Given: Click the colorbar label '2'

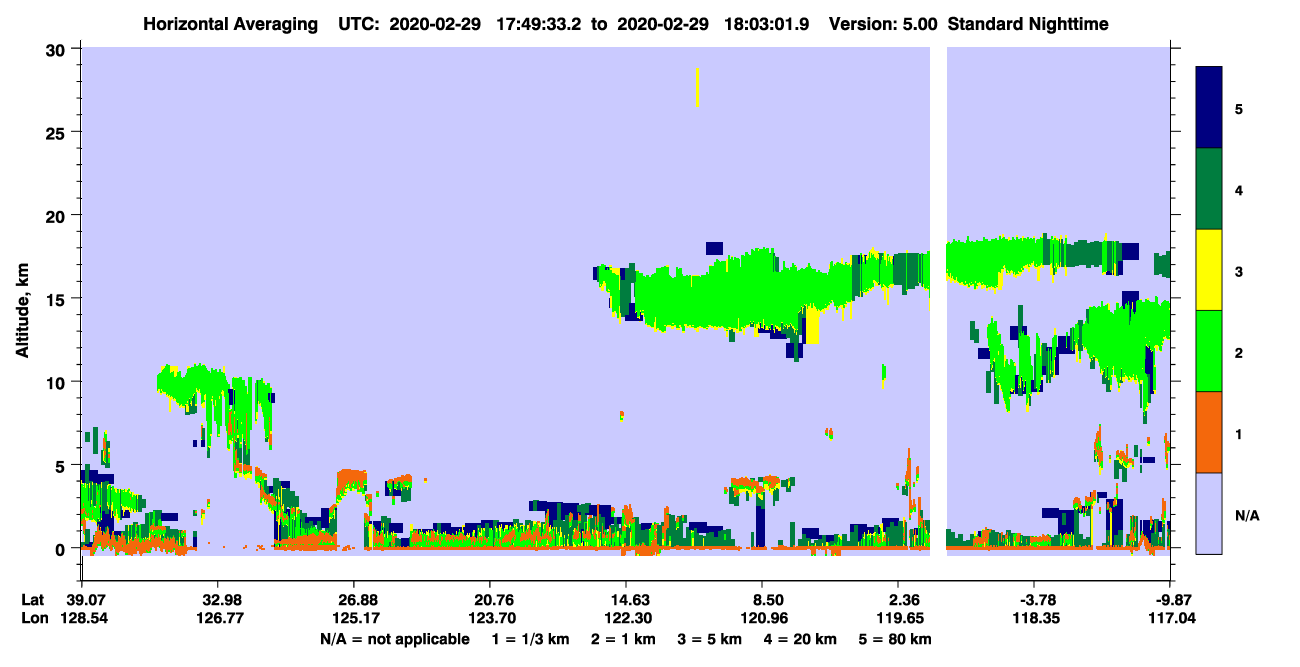Looking at the screenshot, I should click(x=1239, y=352).
